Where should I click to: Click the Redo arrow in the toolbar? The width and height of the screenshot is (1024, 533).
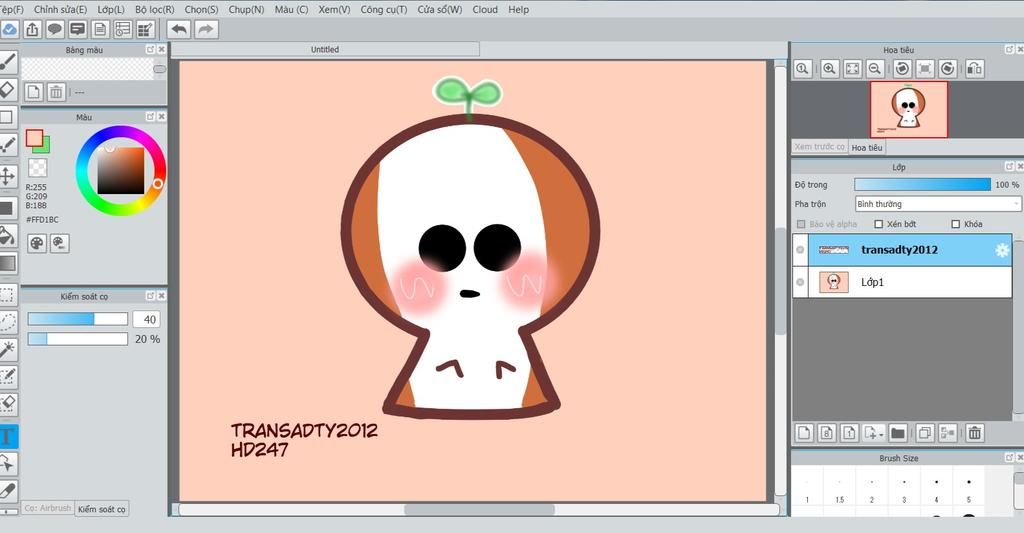click(x=206, y=29)
